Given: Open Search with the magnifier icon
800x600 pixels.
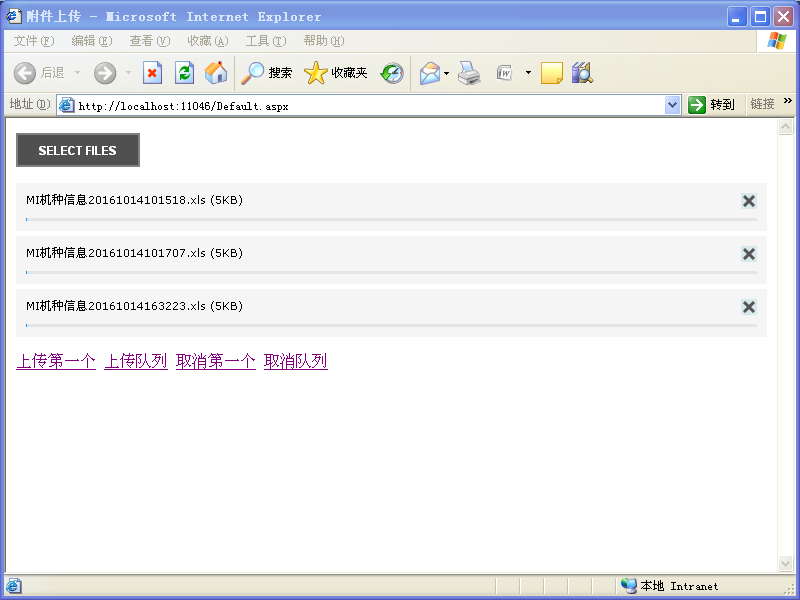Looking at the screenshot, I should click(x=253, y=73).
